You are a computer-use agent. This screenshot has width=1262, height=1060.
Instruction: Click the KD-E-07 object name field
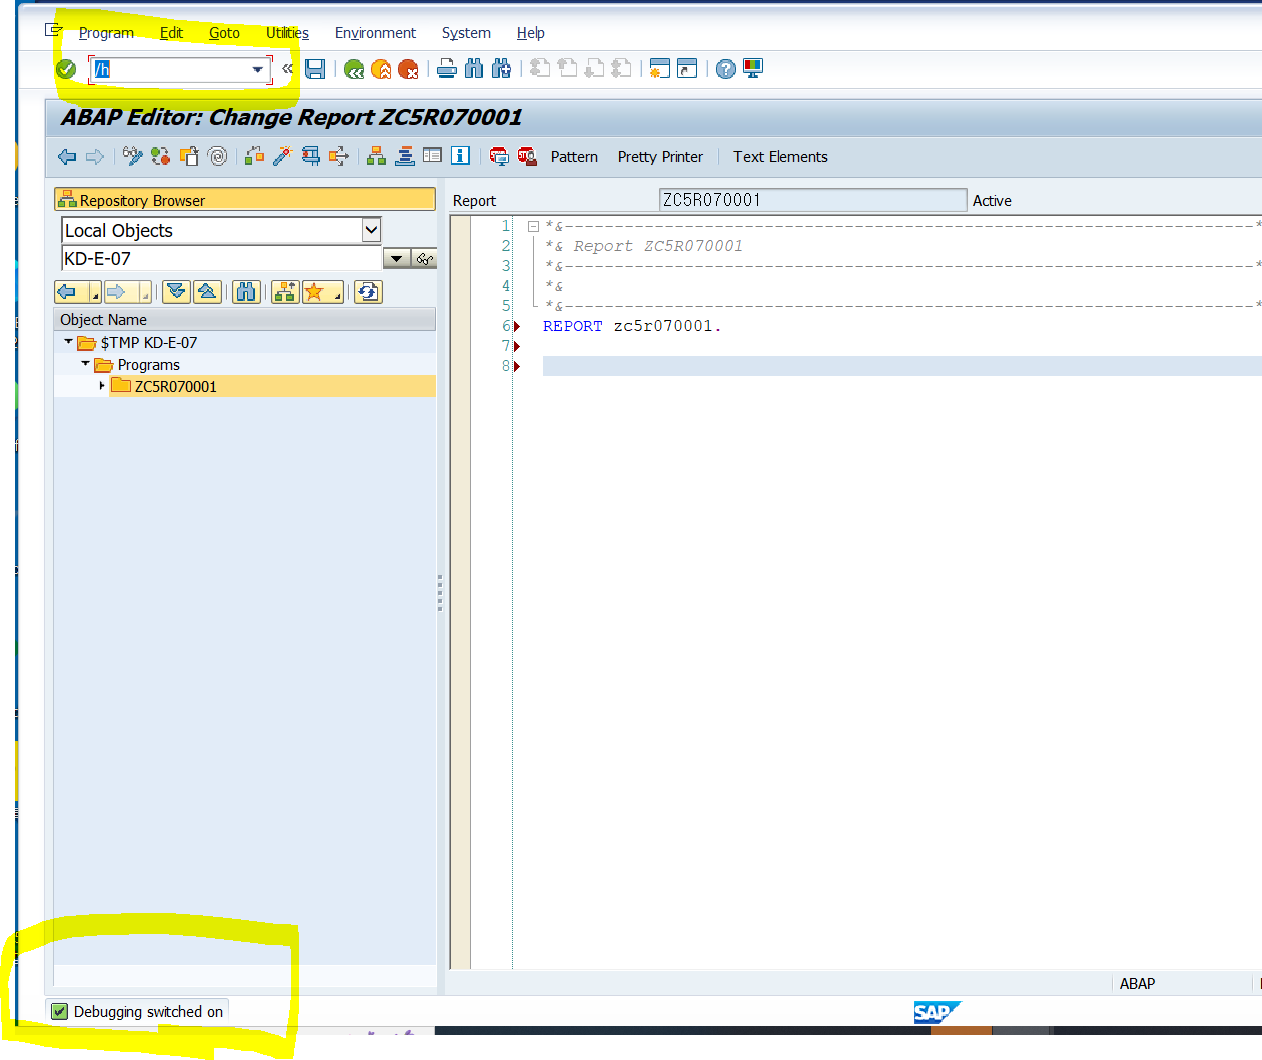pyautogui.click(x=222, y=259)
